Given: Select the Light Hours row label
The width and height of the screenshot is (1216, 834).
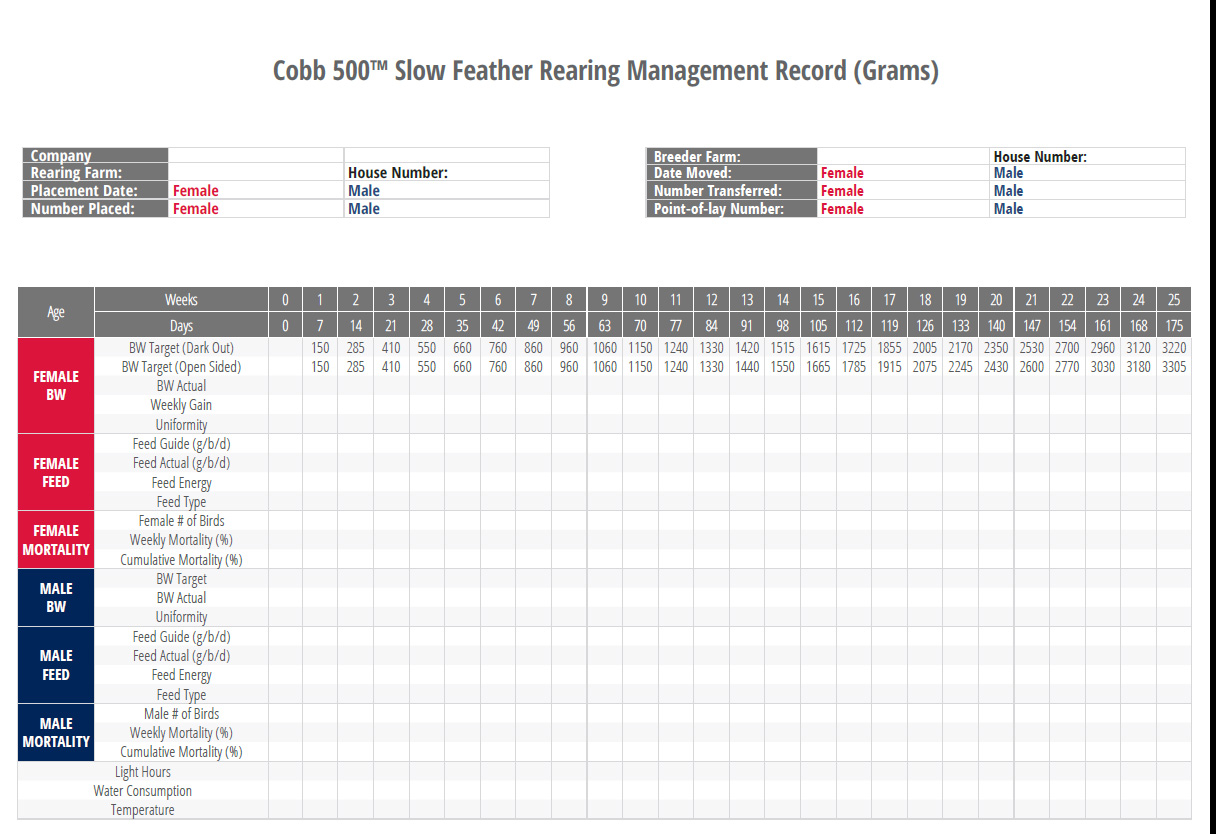Looking at the screenshot, I should (143, 772).
